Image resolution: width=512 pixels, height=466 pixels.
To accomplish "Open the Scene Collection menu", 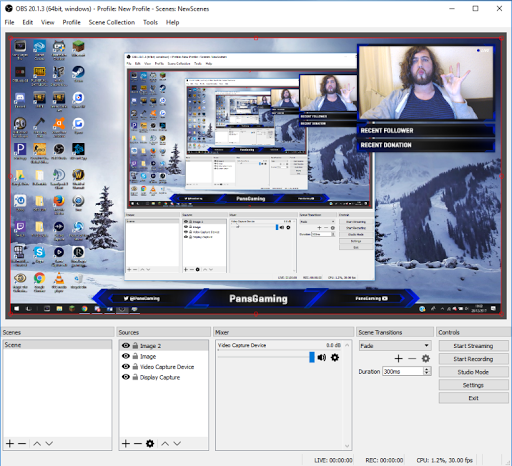I will [x=112, y=22].
